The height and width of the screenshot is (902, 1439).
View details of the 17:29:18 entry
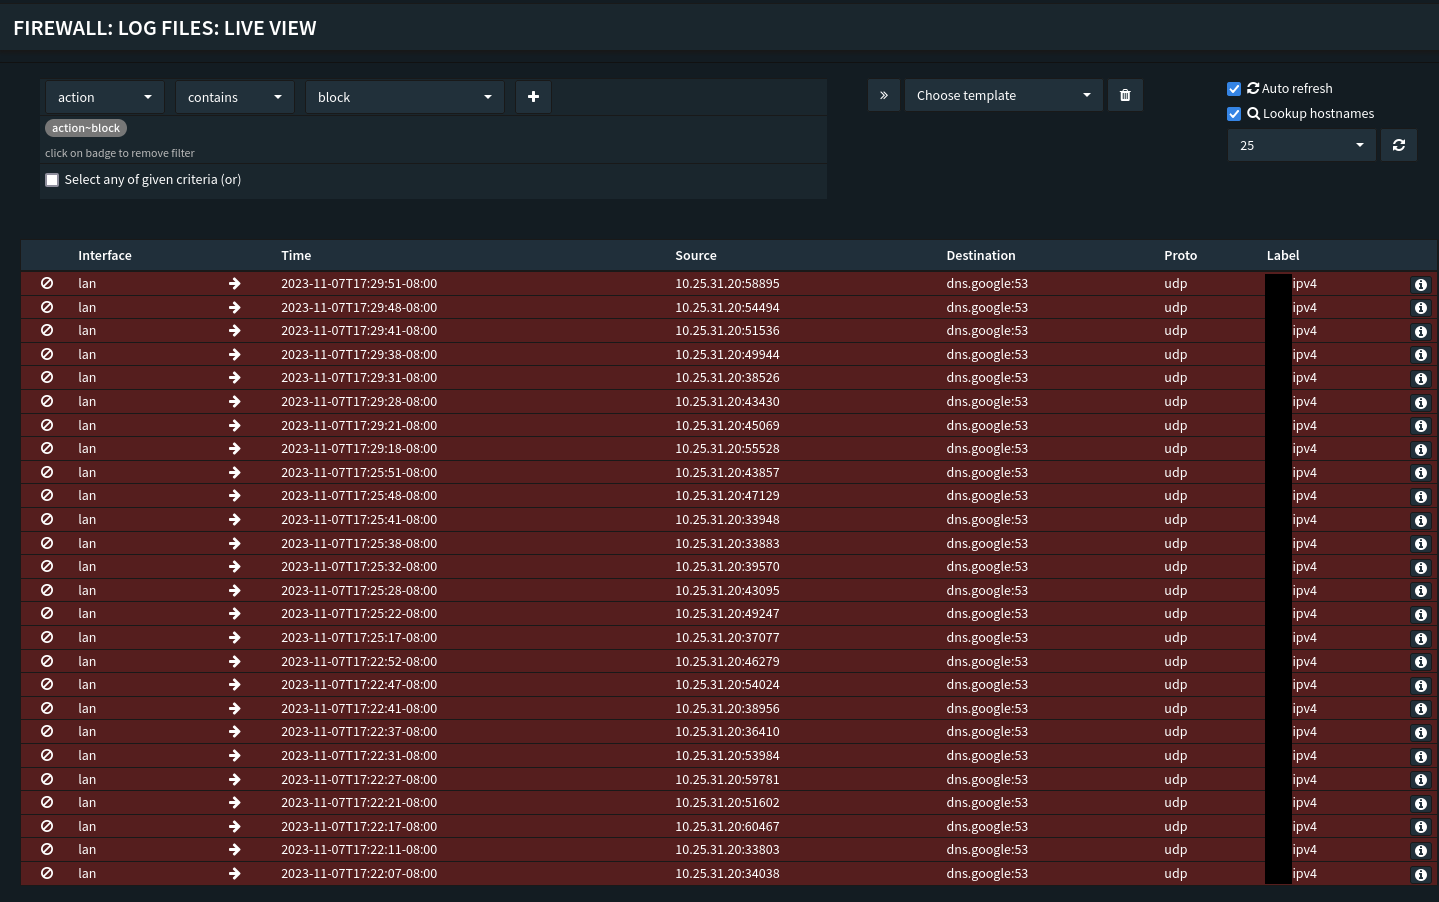pyautogui.click(x=1420, y=450)
